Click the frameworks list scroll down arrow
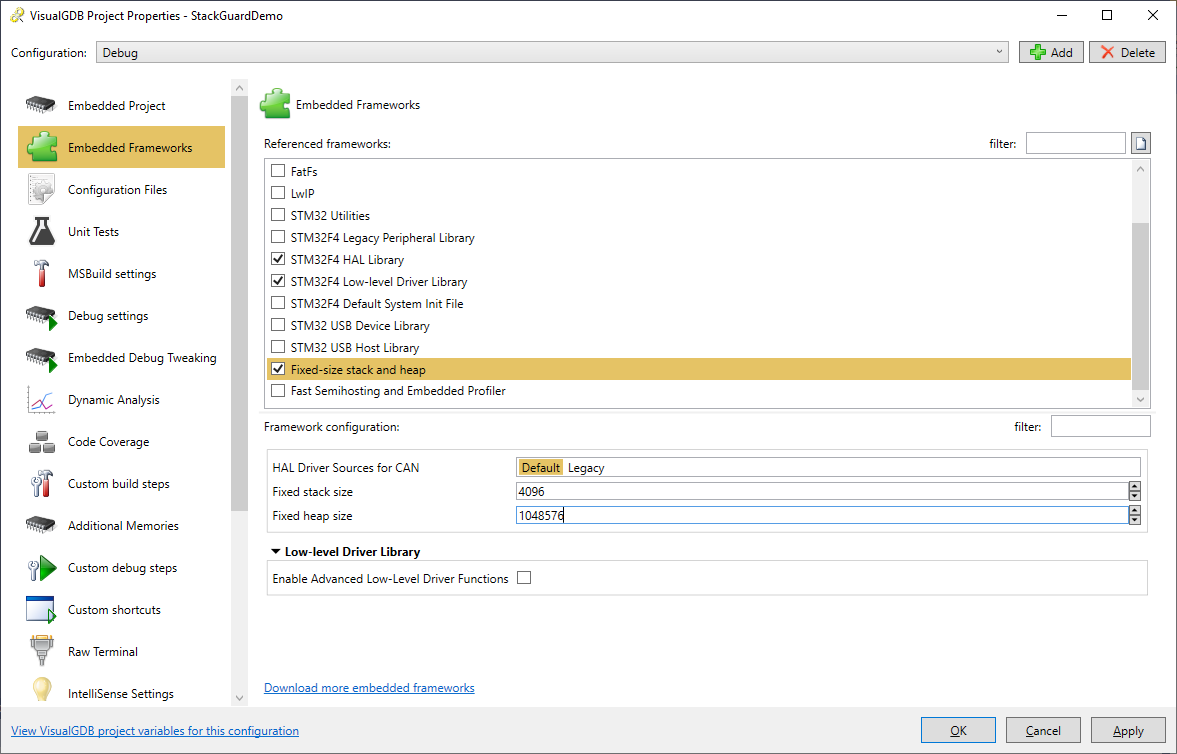1177x754 pixels. pyautogui.click(x=1140, y=400)
